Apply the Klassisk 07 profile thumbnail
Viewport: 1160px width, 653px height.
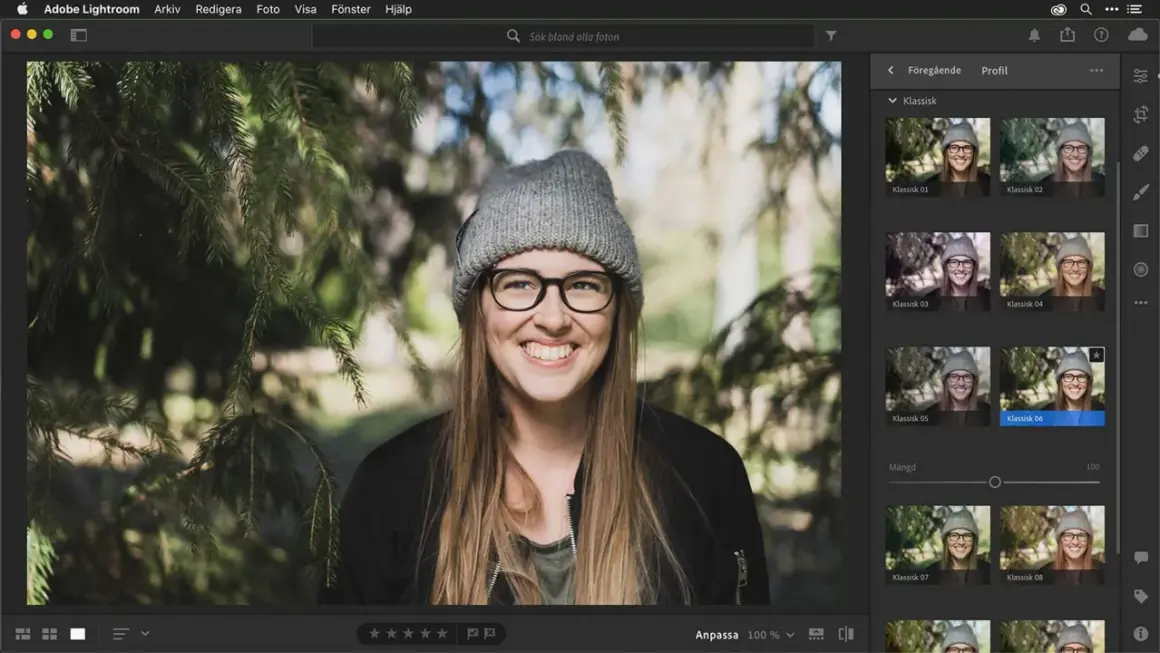(937, 544)
